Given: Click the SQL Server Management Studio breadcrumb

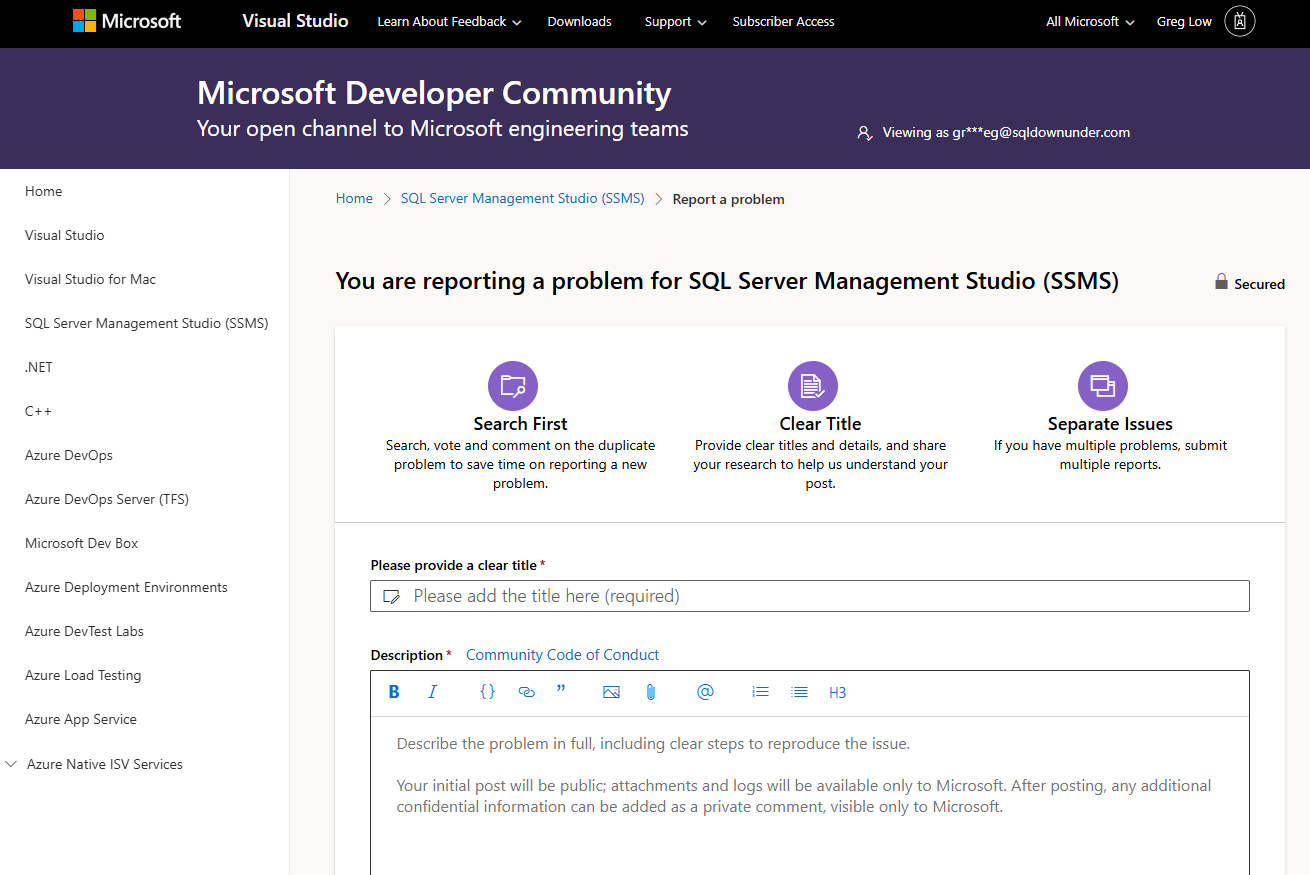Looking at the screenshot, I should coord(522,199).
